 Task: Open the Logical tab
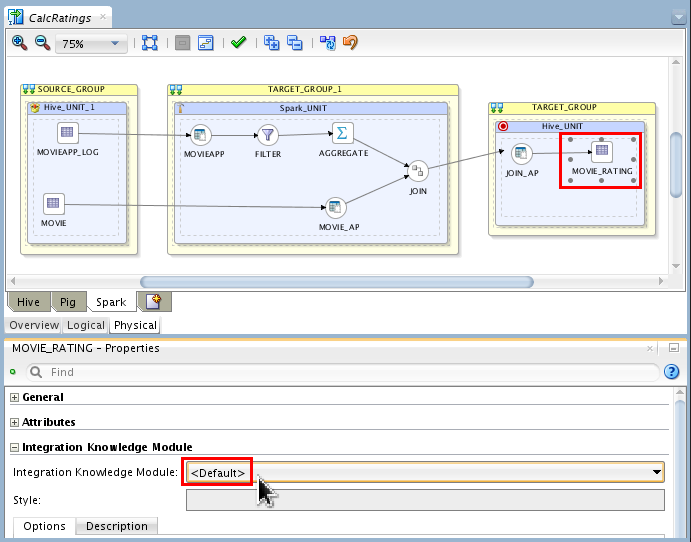pyautogui.click(x=86, y=325)
